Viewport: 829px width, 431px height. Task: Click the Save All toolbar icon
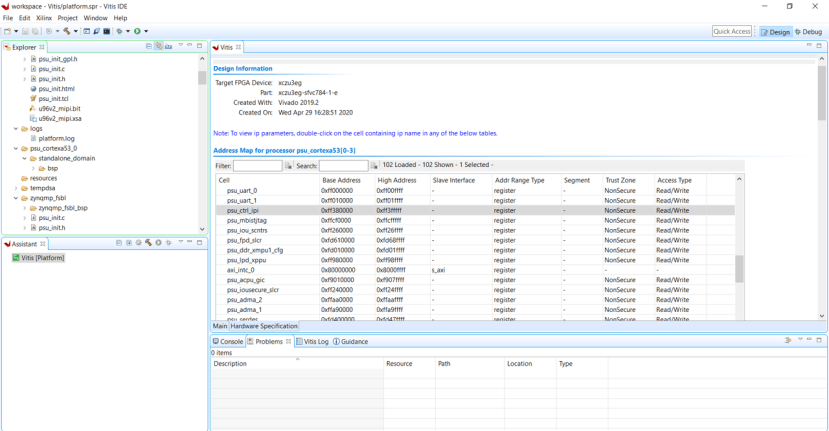(x=35, y=31)
